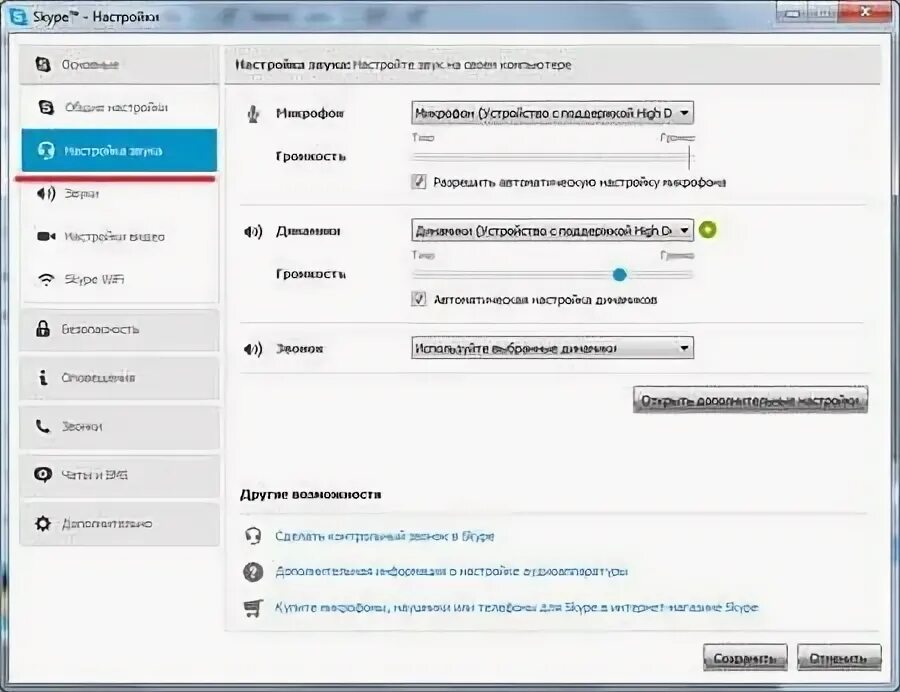The height and width of the screenshot is (692, 900).
Task: Open the Дополнительно section
Action: pos(119,523)
